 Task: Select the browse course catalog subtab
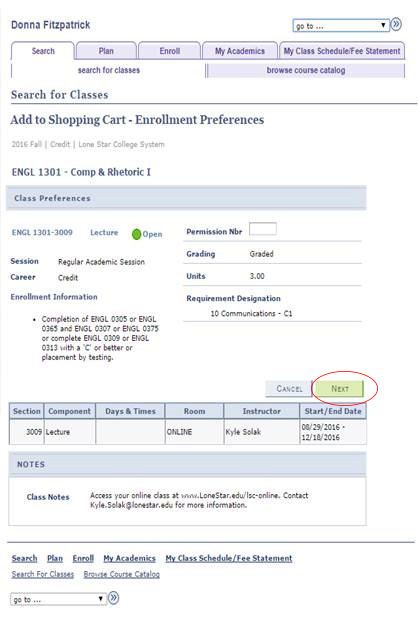tap(306, 70)
